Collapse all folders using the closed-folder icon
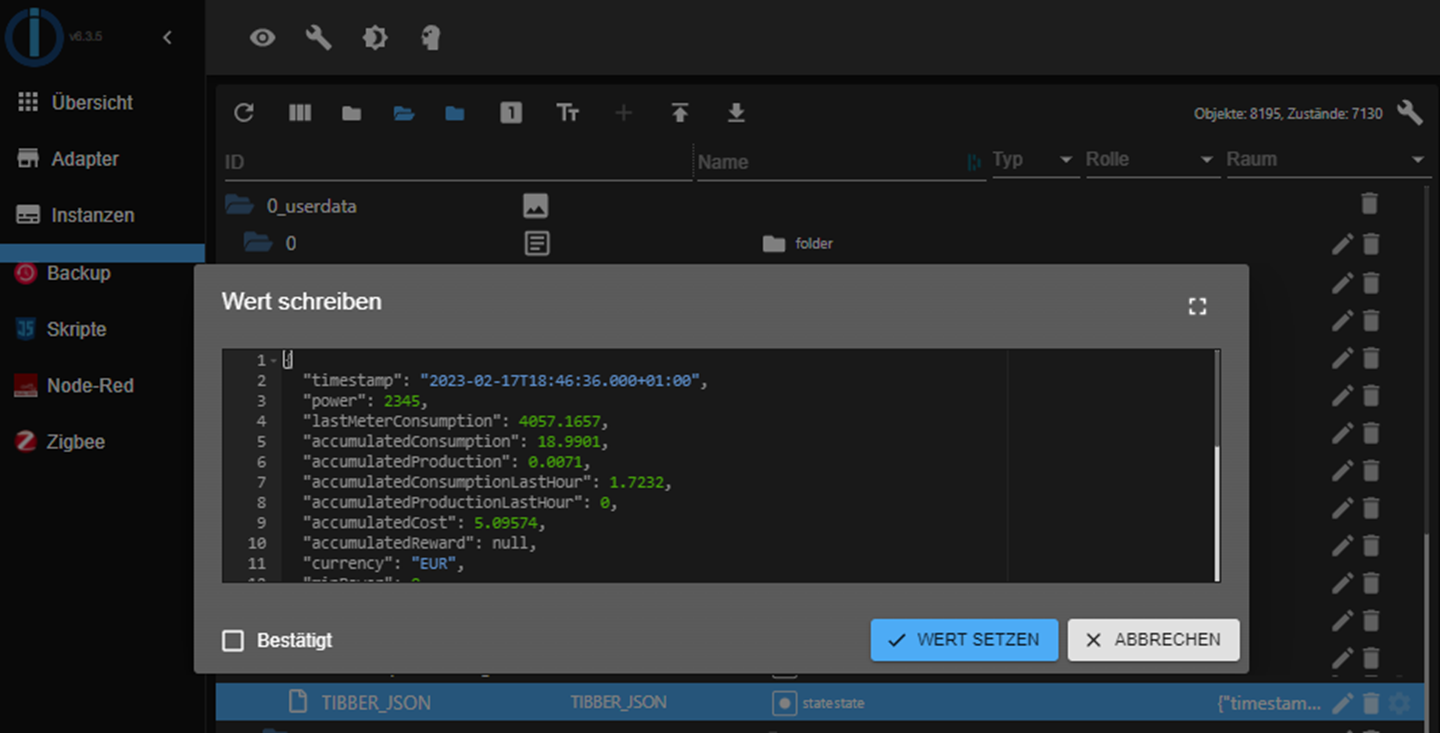The height and width of the screenshot is (733, 1440). point(351,114)
